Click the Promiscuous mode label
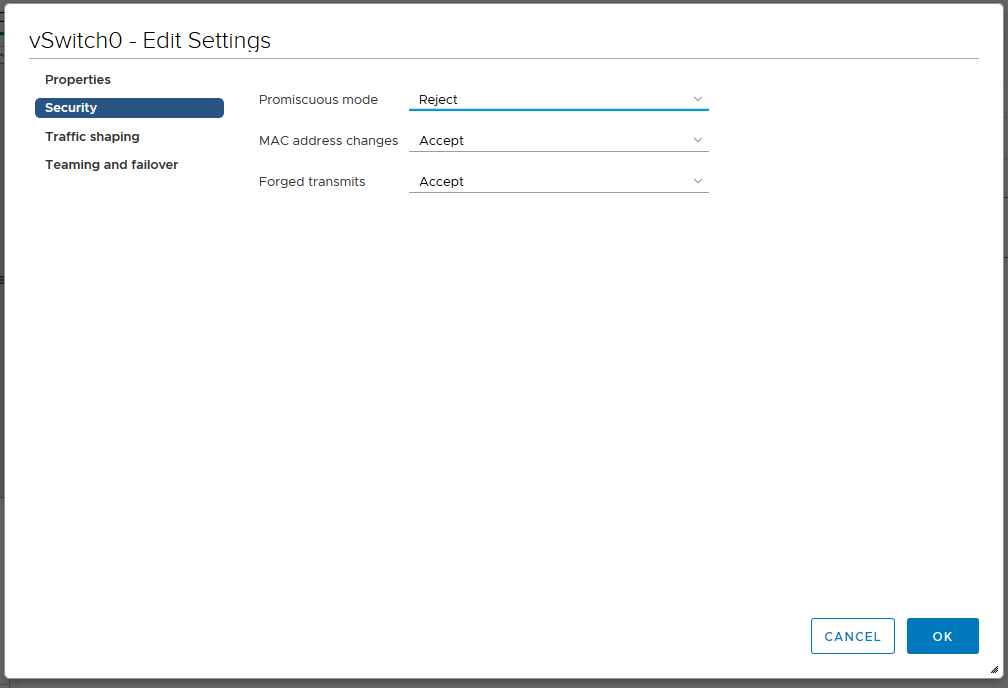The image size is (1008, 688). (x=318, y=100)
